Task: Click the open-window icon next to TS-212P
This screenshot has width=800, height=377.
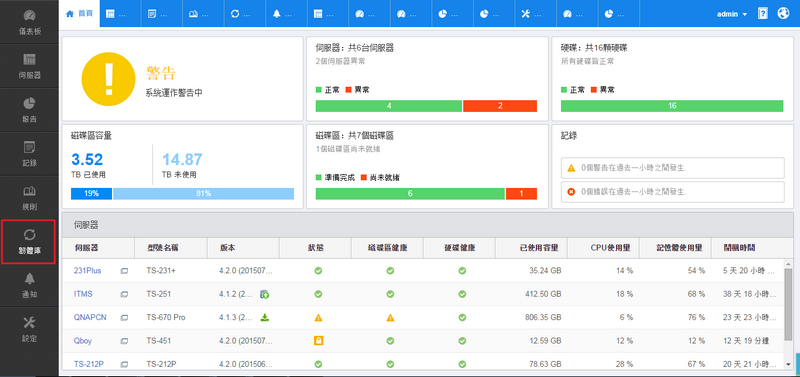Action: (x=124, y=365)
